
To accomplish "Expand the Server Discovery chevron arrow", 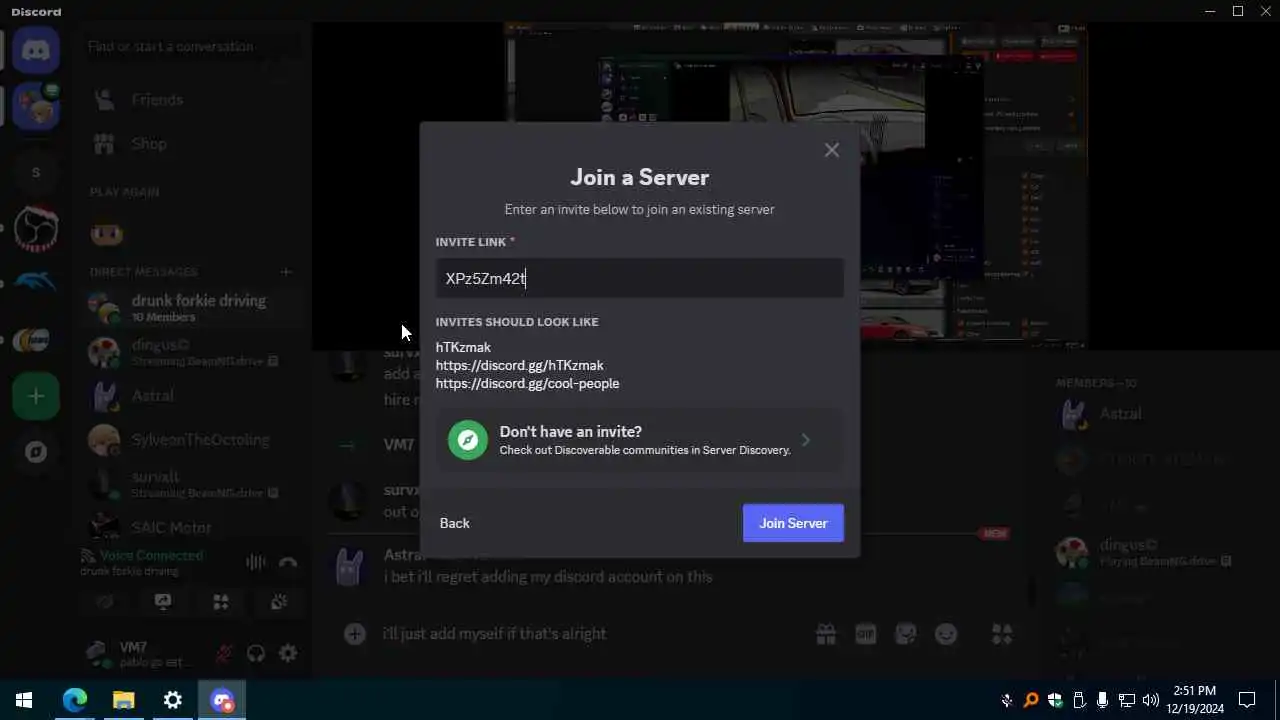I will (x=806, y=440).
